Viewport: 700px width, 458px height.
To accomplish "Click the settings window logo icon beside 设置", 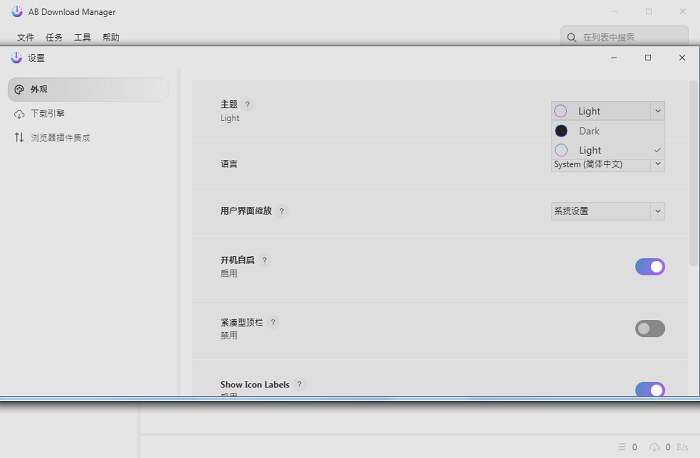I will point(17,58).
